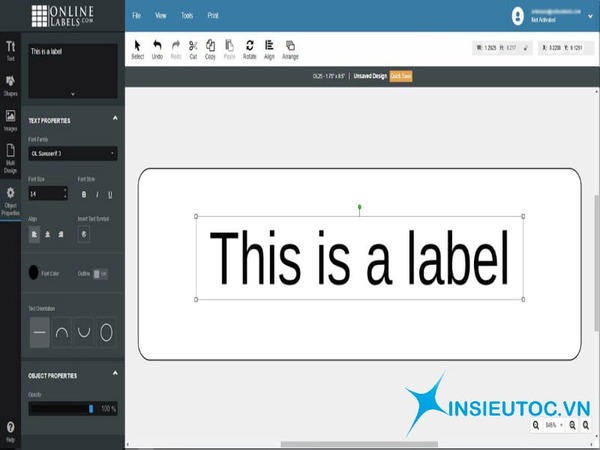Open the Shapes panel
Viewport: 600px width, 450px height.
11,85
